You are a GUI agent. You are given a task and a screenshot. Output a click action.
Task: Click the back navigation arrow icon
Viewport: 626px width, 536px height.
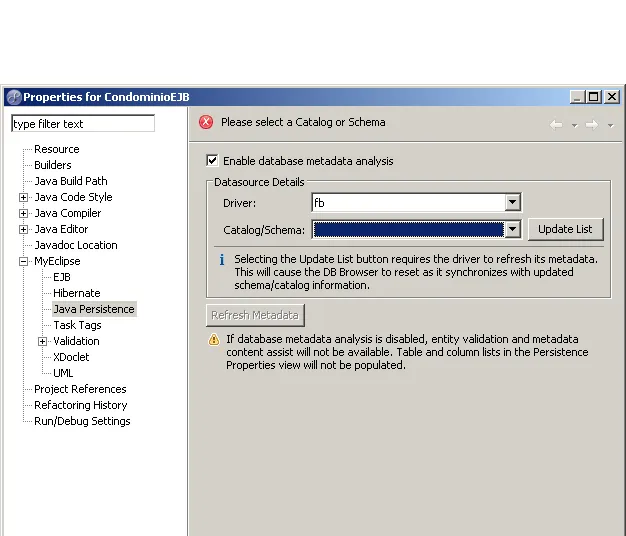click(556, 125)
